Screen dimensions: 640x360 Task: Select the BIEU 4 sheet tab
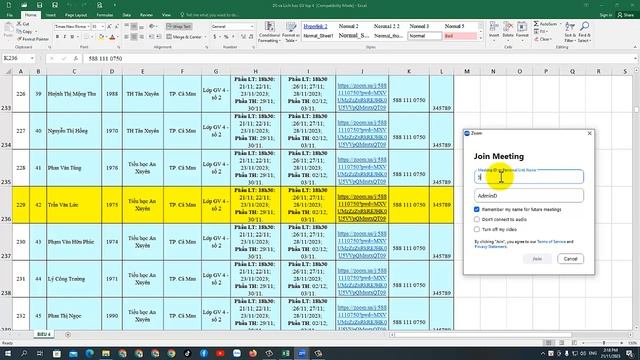pyautogui.click(x=44, y=334)
